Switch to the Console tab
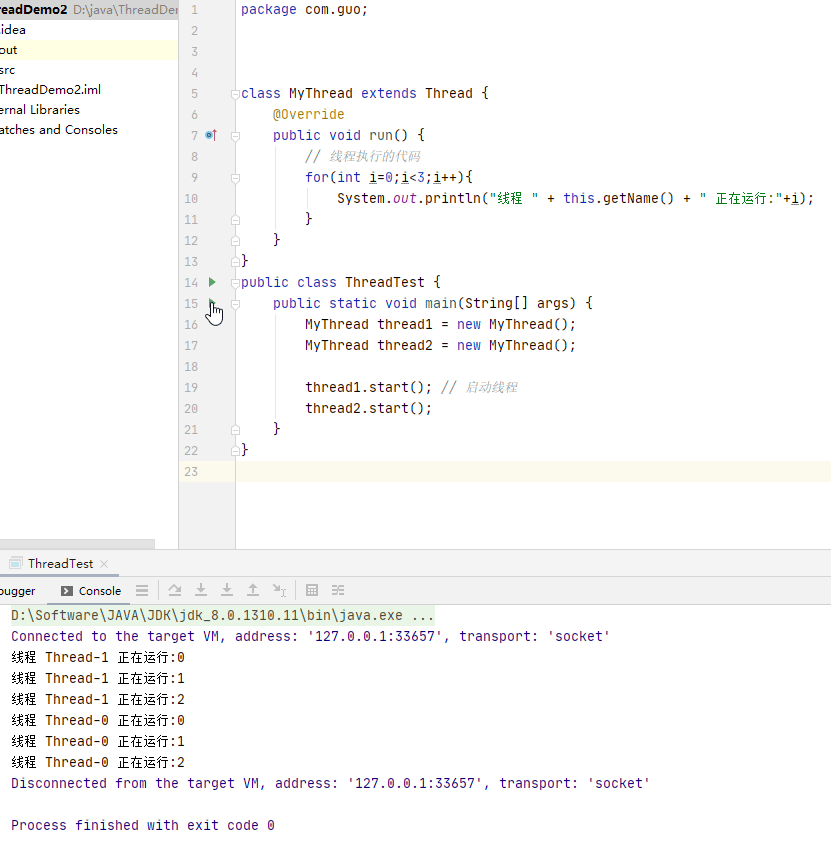Viewport: 831px width, 860px height. point(91,591)
